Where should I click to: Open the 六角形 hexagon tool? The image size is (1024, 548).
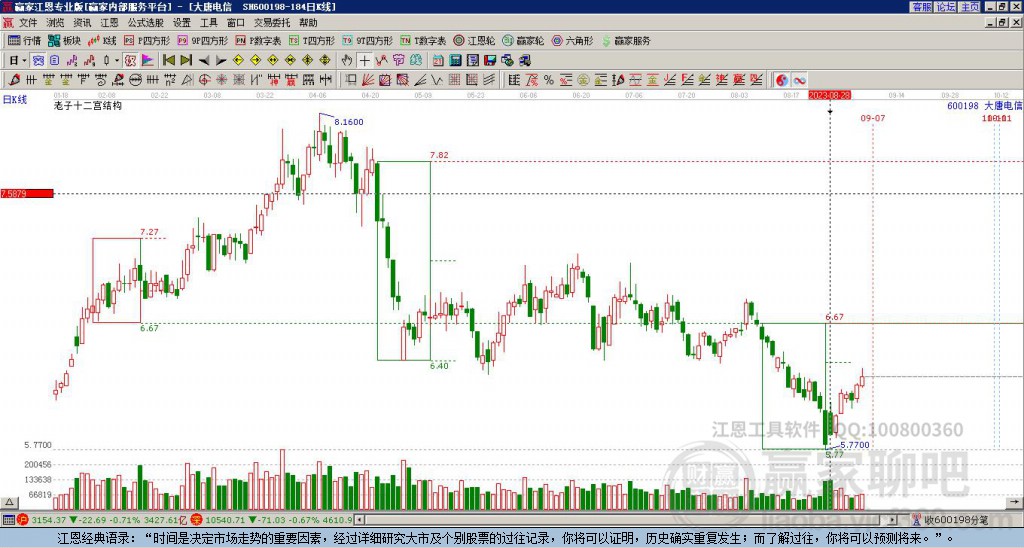573,40
